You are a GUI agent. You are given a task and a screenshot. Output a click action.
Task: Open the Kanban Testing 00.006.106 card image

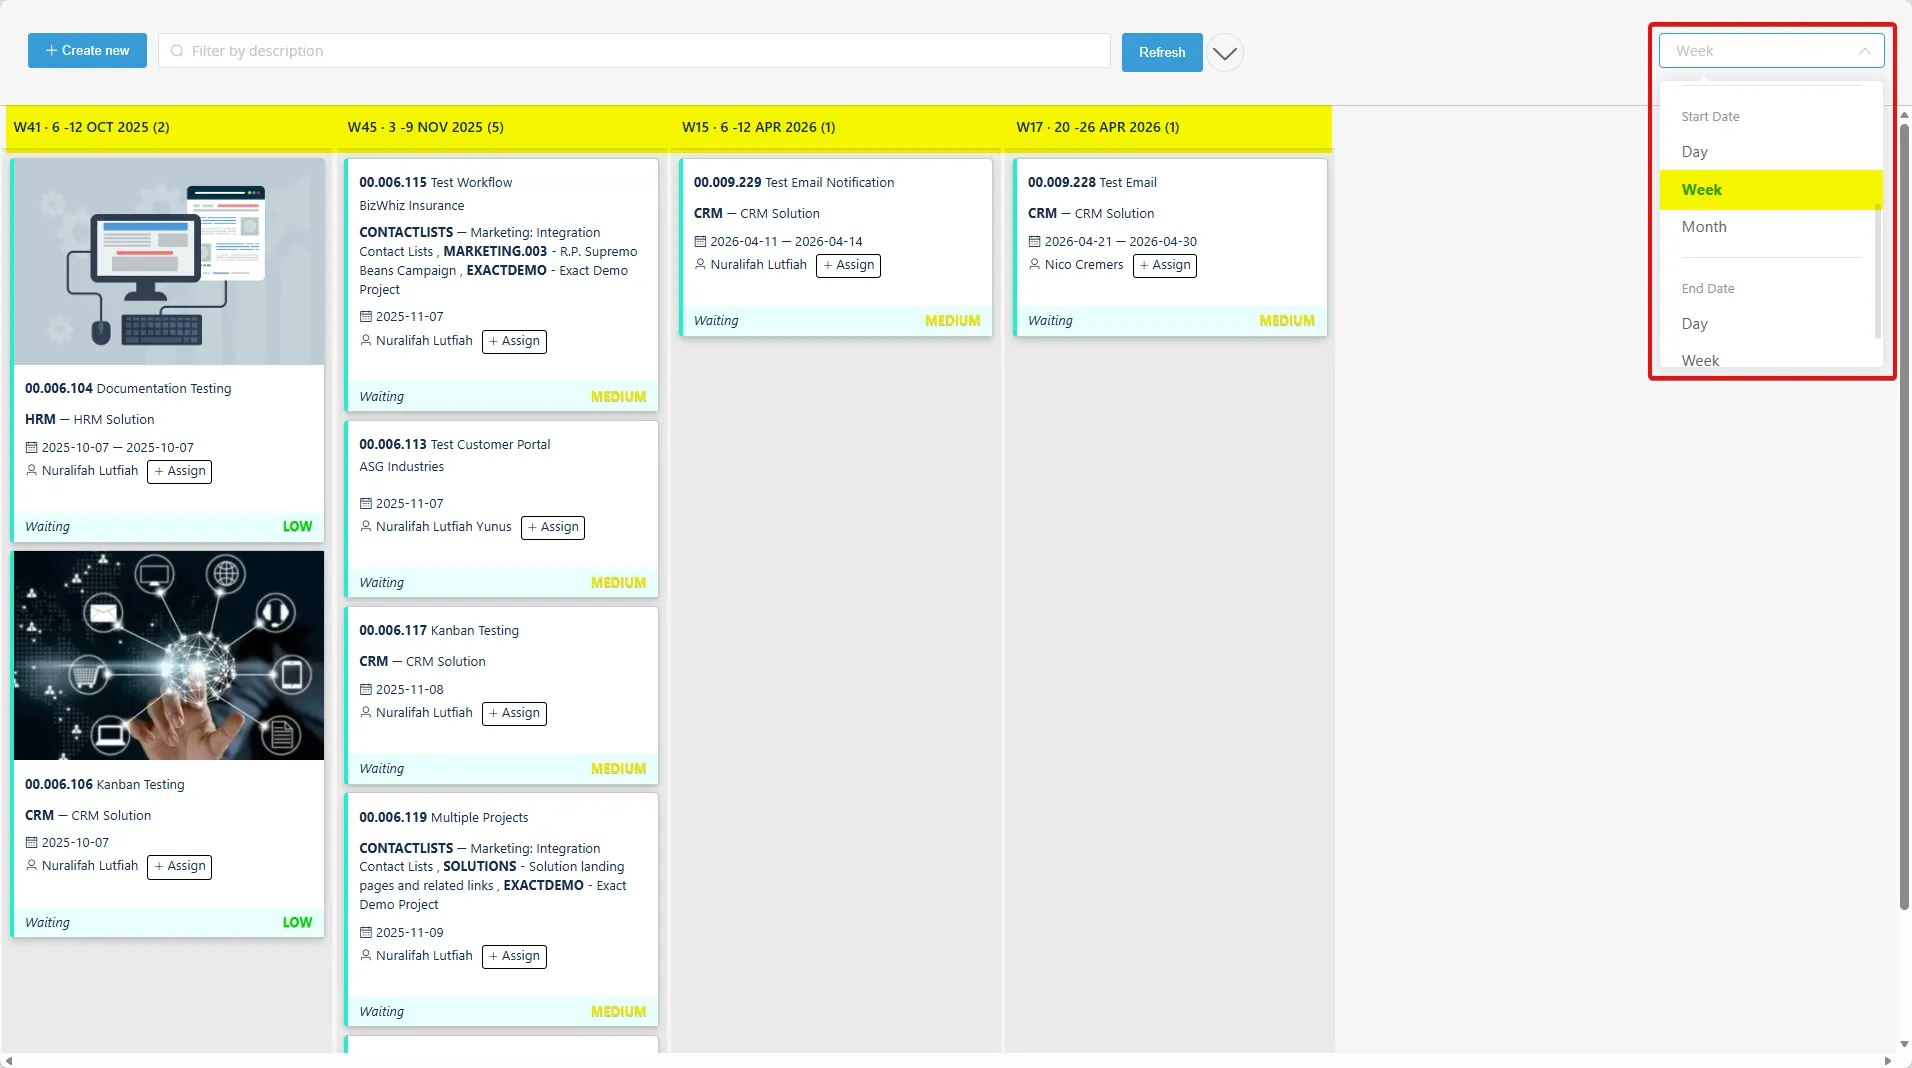pos(169,655)
